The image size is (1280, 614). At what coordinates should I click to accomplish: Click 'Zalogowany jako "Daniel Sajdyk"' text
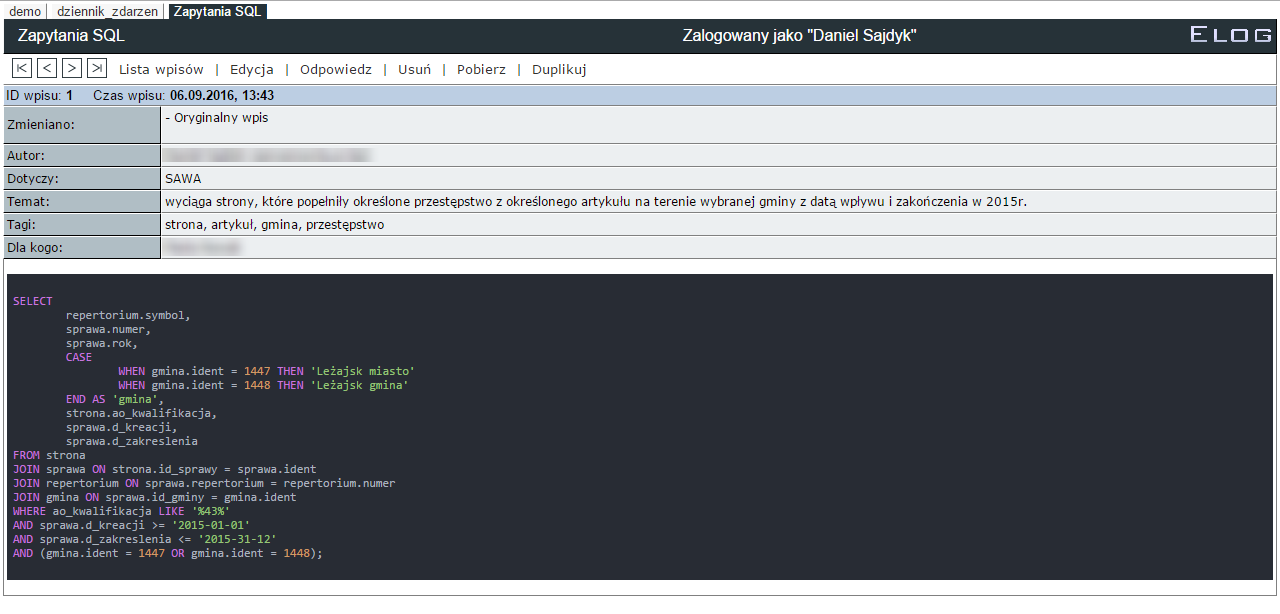tap(800, 35)
